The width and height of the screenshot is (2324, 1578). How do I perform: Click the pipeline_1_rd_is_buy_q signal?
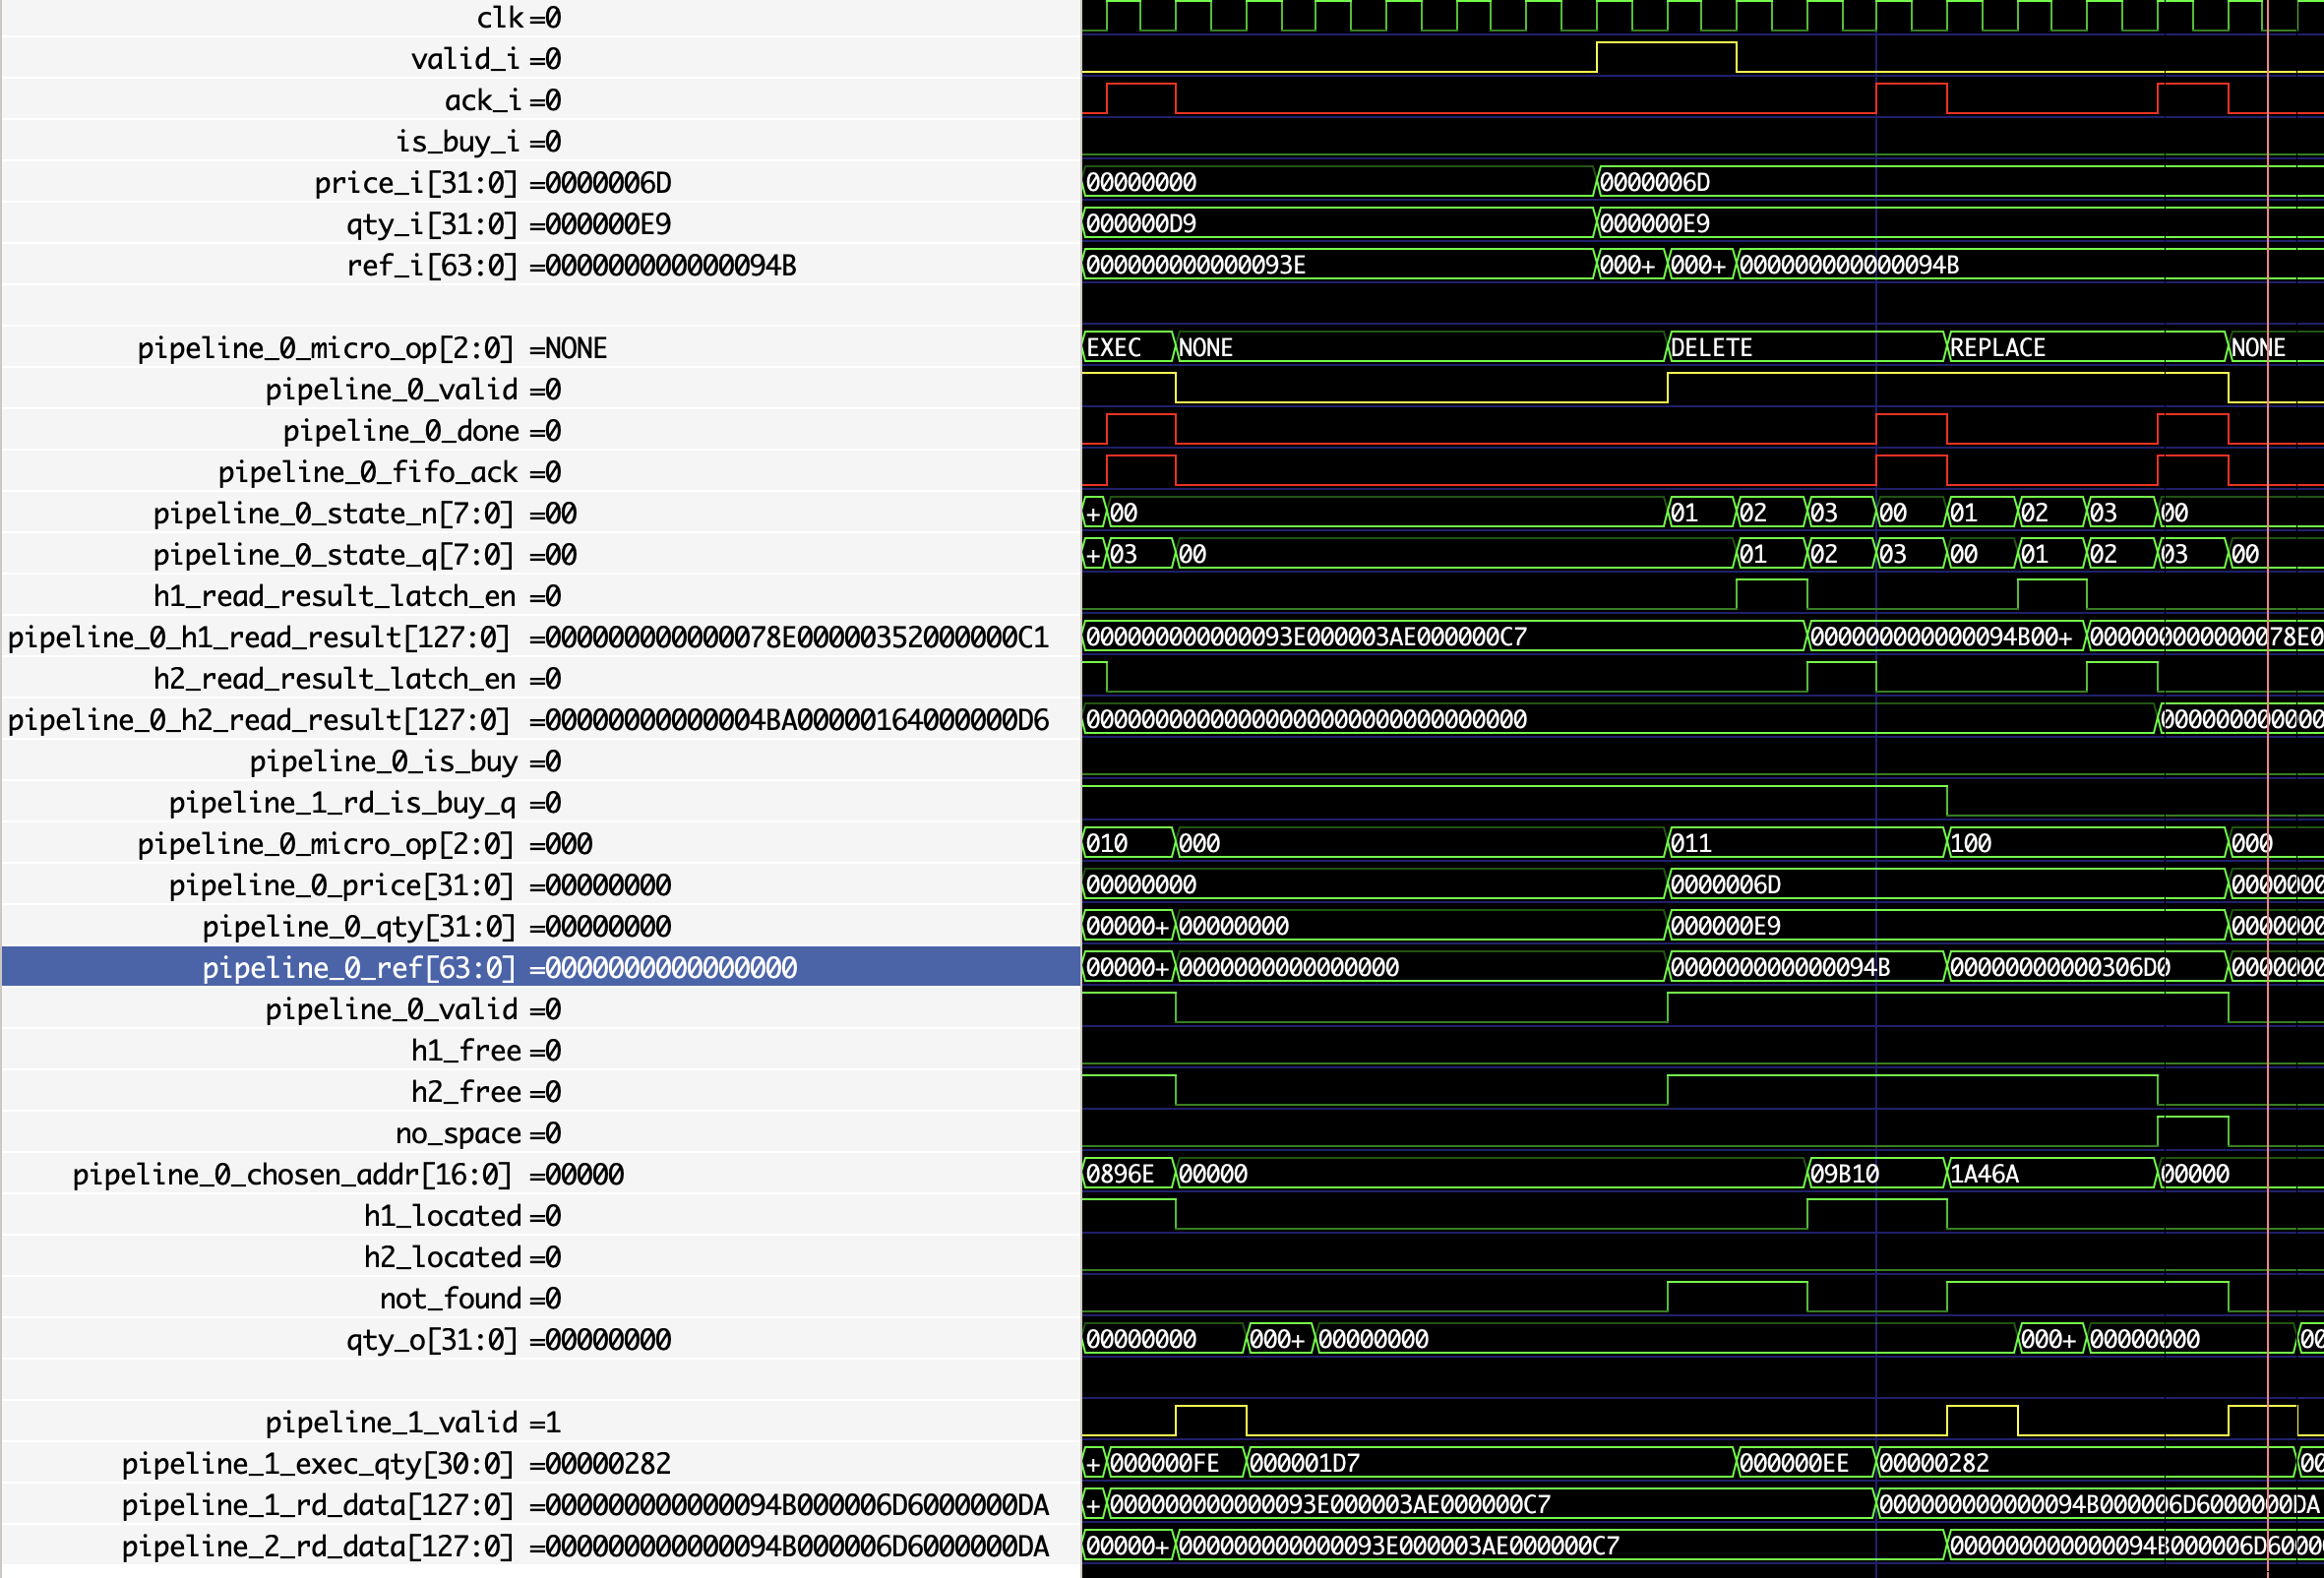point(540,802)
